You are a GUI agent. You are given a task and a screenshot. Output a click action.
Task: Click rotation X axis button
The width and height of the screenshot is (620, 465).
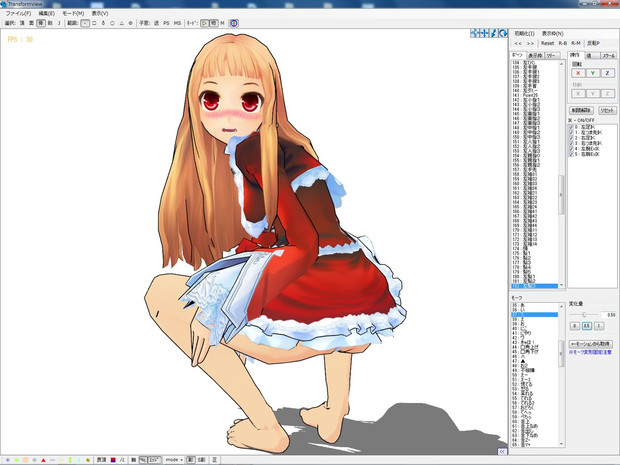click(x=578, y=73)
